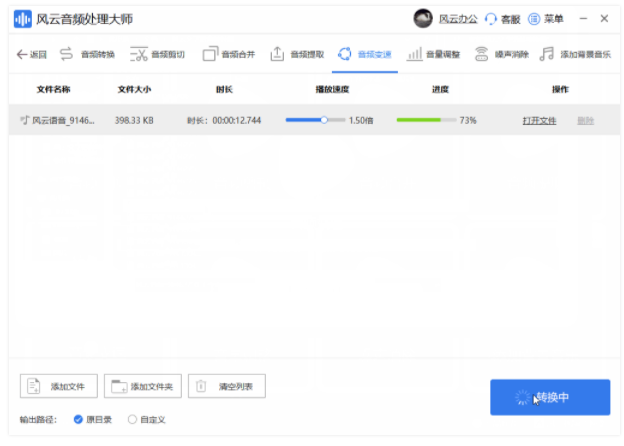Switch to the 音量调整 tab
The image size is (624, 446).
point(433,54)
